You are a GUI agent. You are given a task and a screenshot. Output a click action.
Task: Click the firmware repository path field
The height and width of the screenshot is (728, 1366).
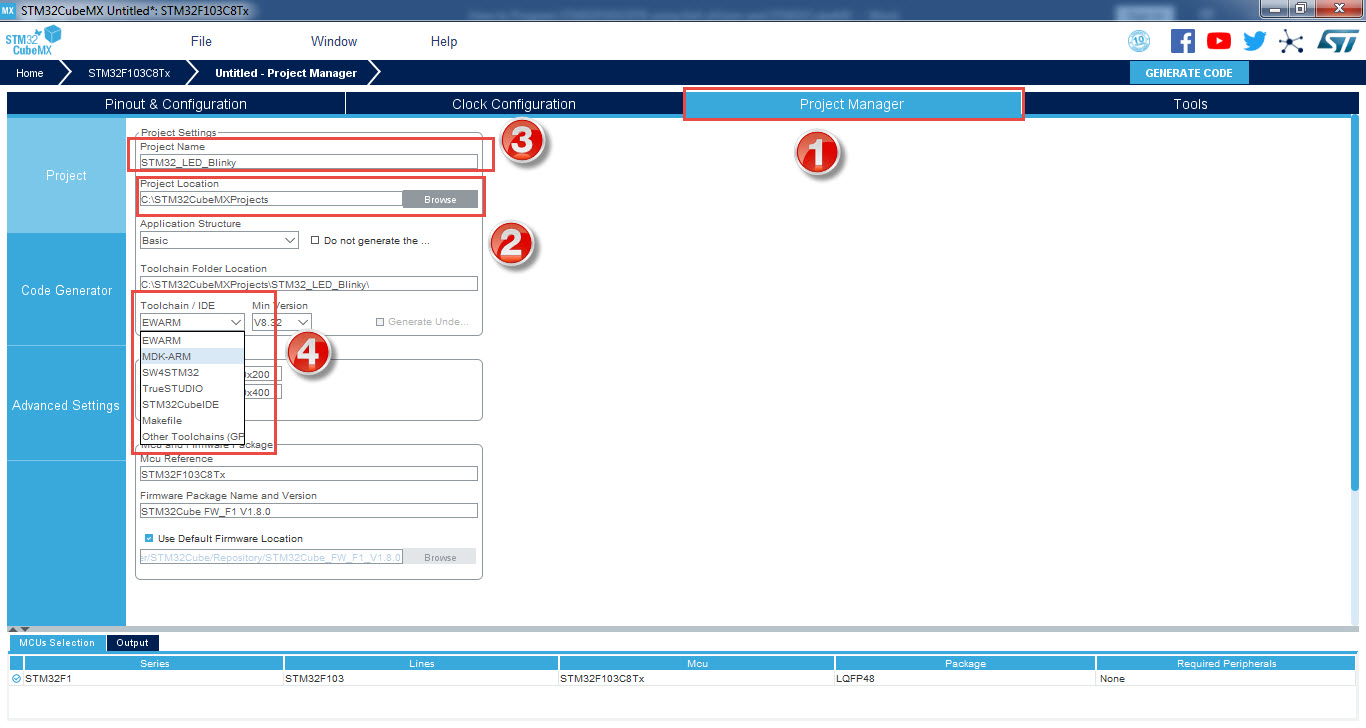click(271, 557)
